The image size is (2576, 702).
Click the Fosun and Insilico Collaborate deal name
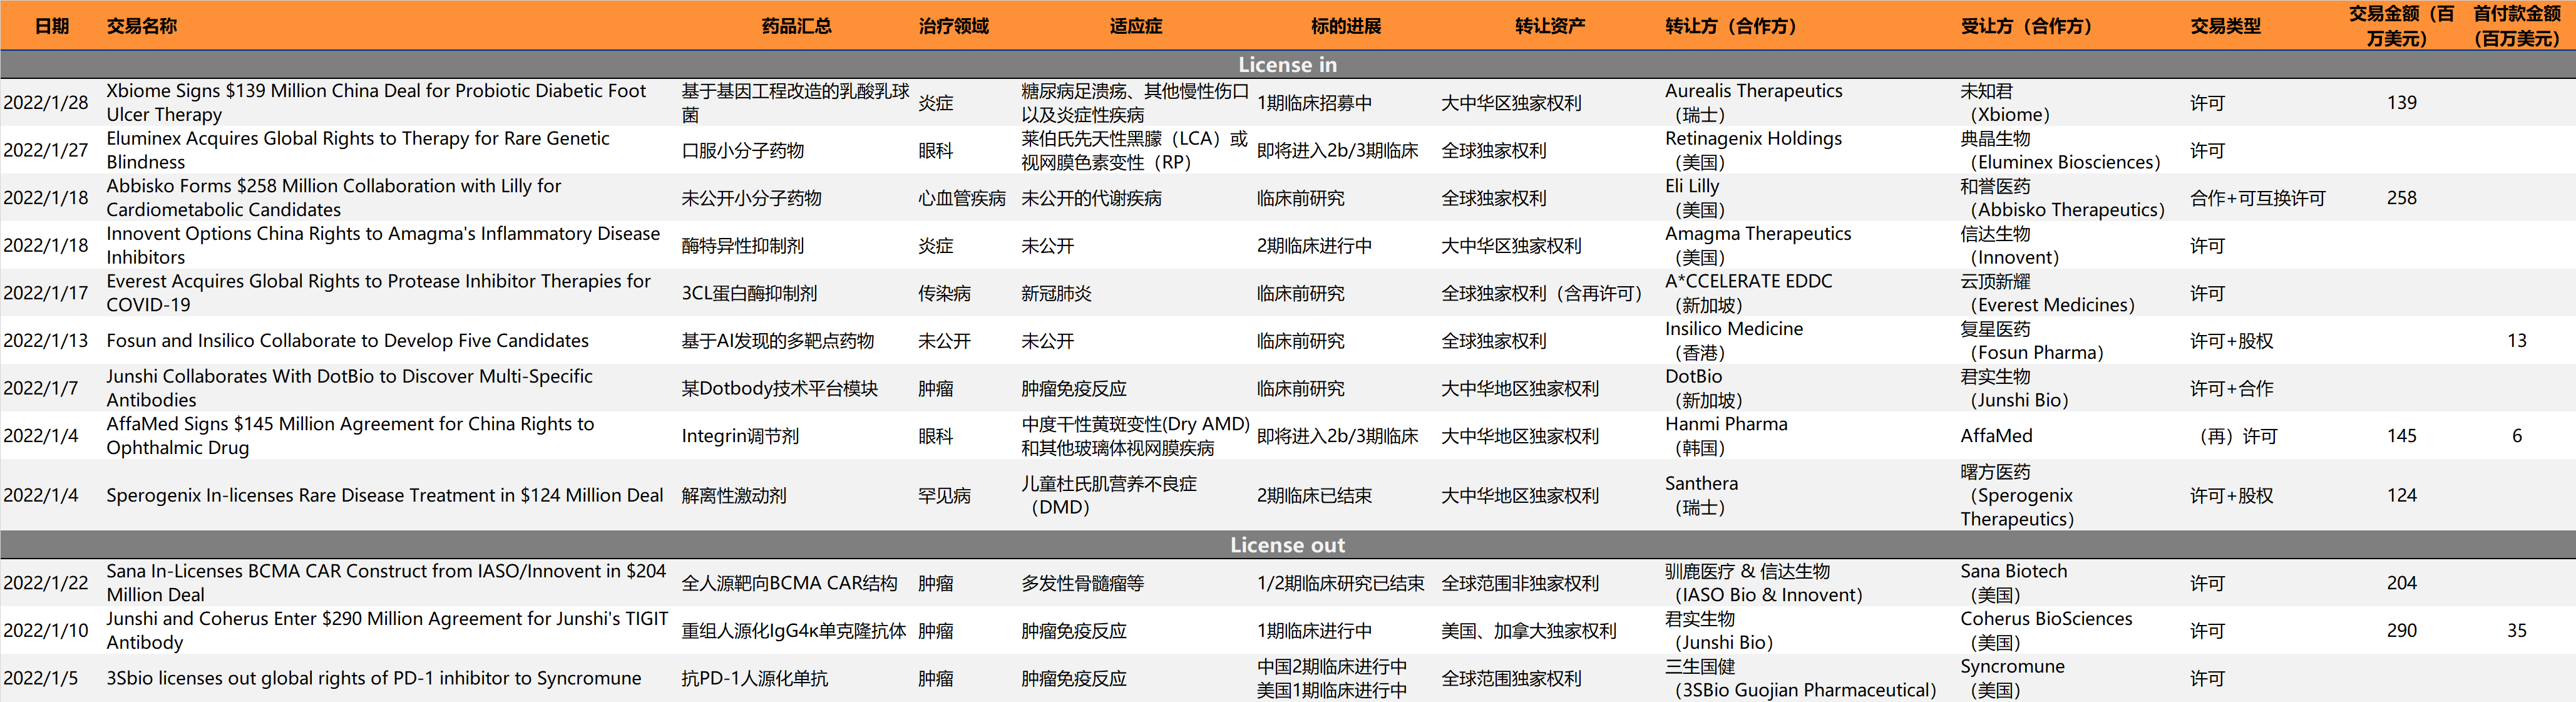(347, 340)
